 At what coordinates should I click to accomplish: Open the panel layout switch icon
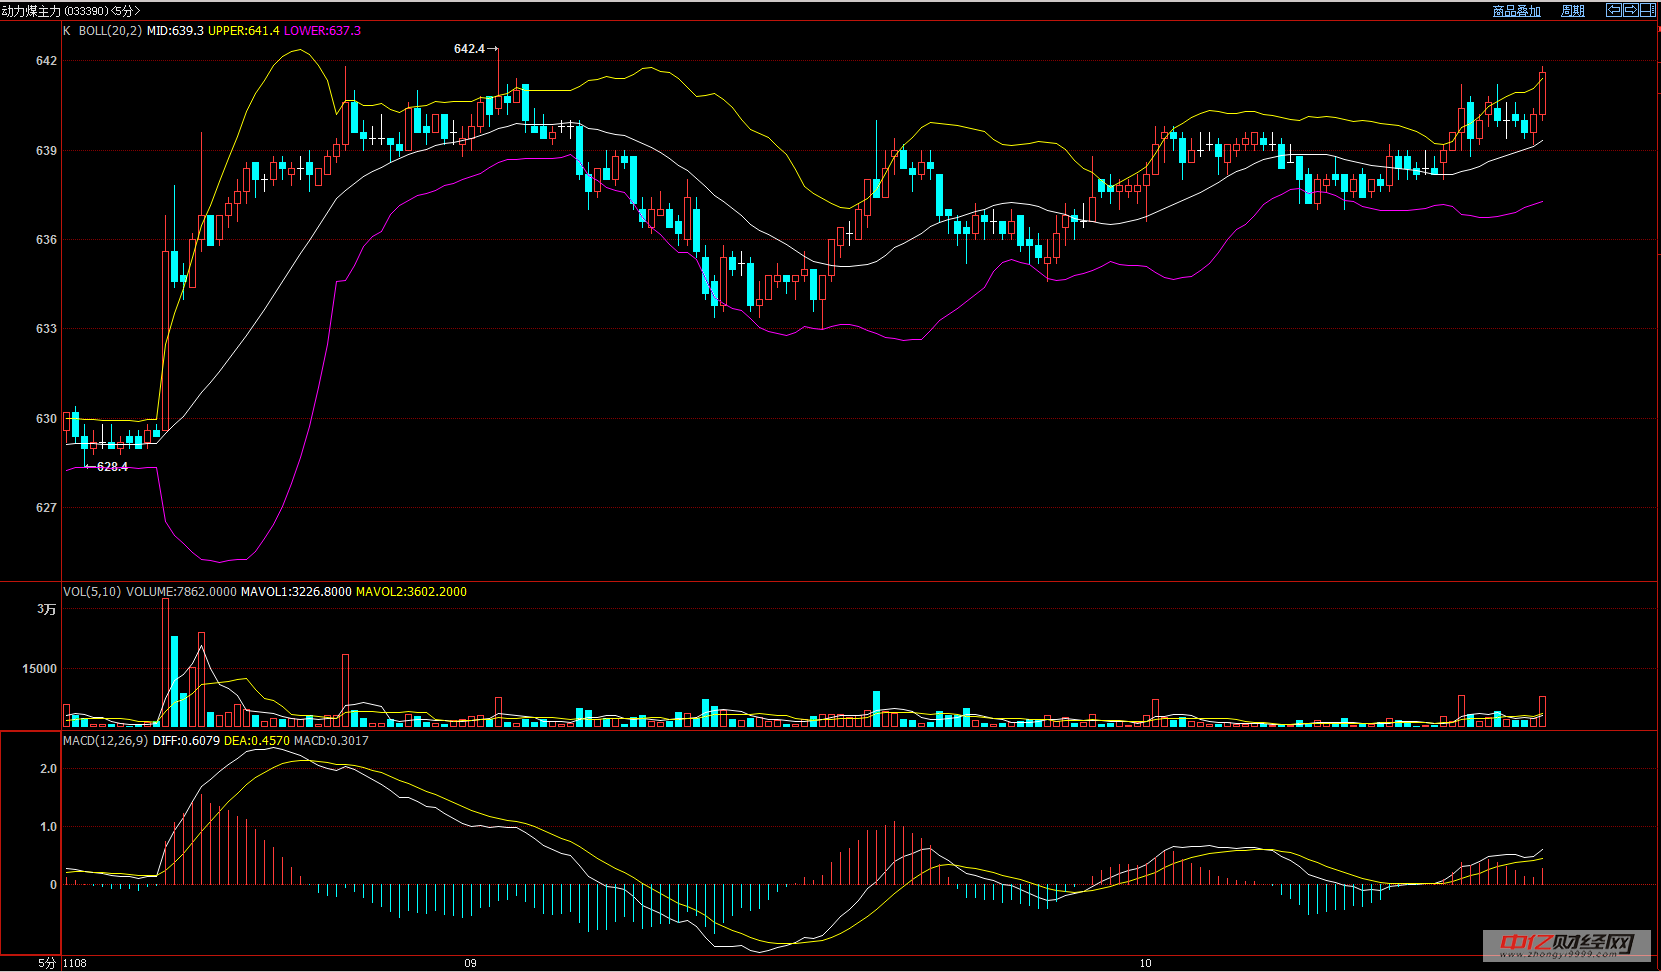tap(1648, 10)
